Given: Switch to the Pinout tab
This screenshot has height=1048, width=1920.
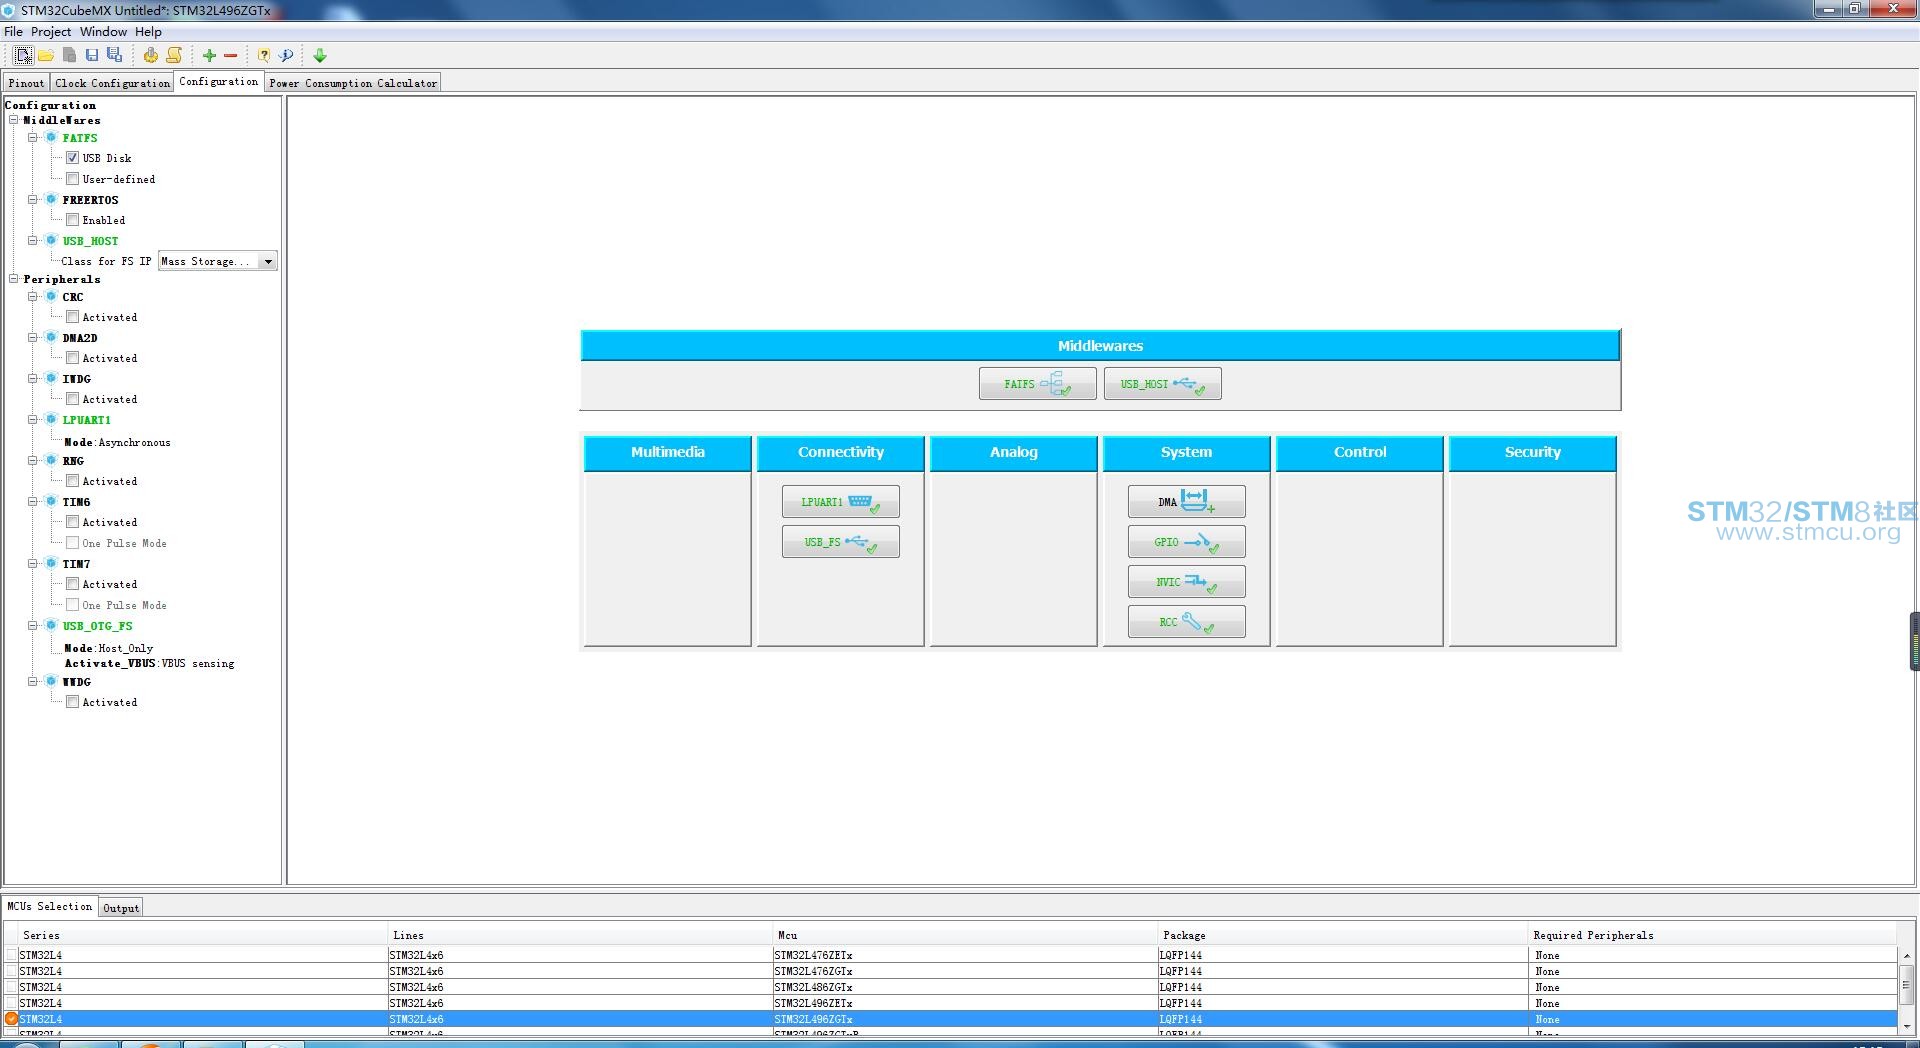Looking at the screenshot, I should 26,83.
